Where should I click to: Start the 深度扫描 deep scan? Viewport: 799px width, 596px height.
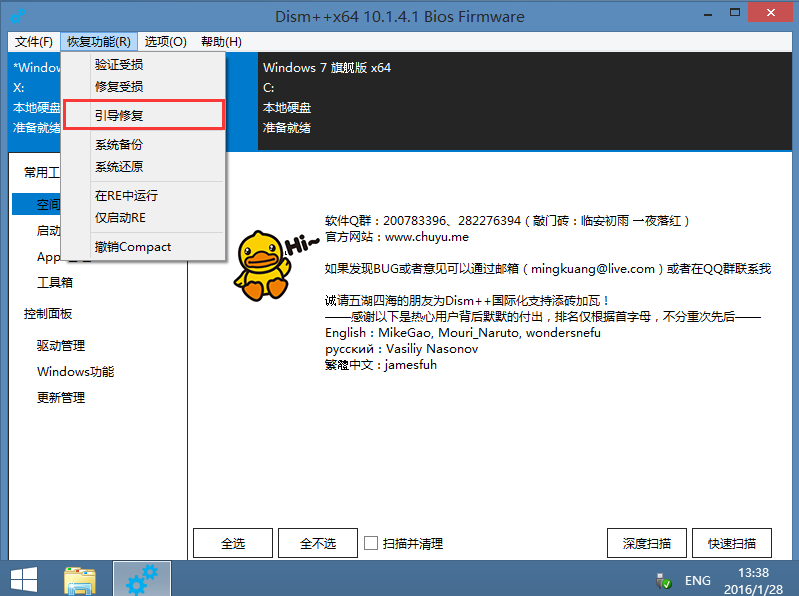(x=647, y=543)
